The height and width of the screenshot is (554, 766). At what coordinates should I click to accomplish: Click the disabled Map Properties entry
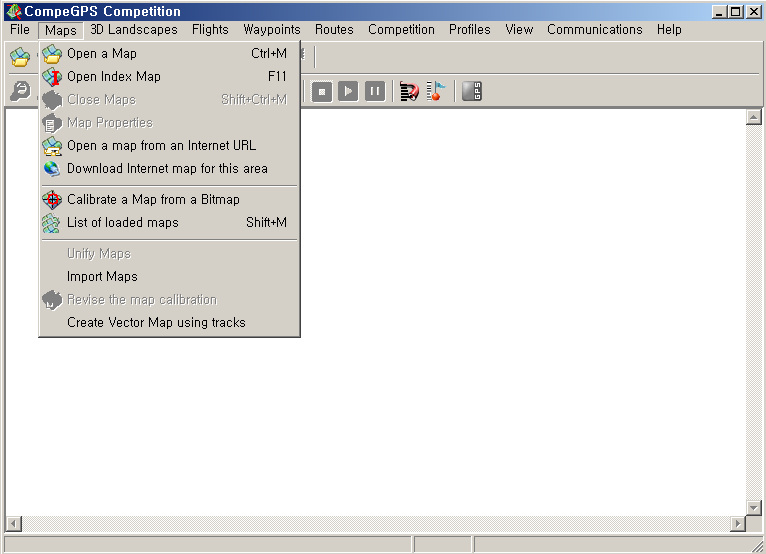170,122
